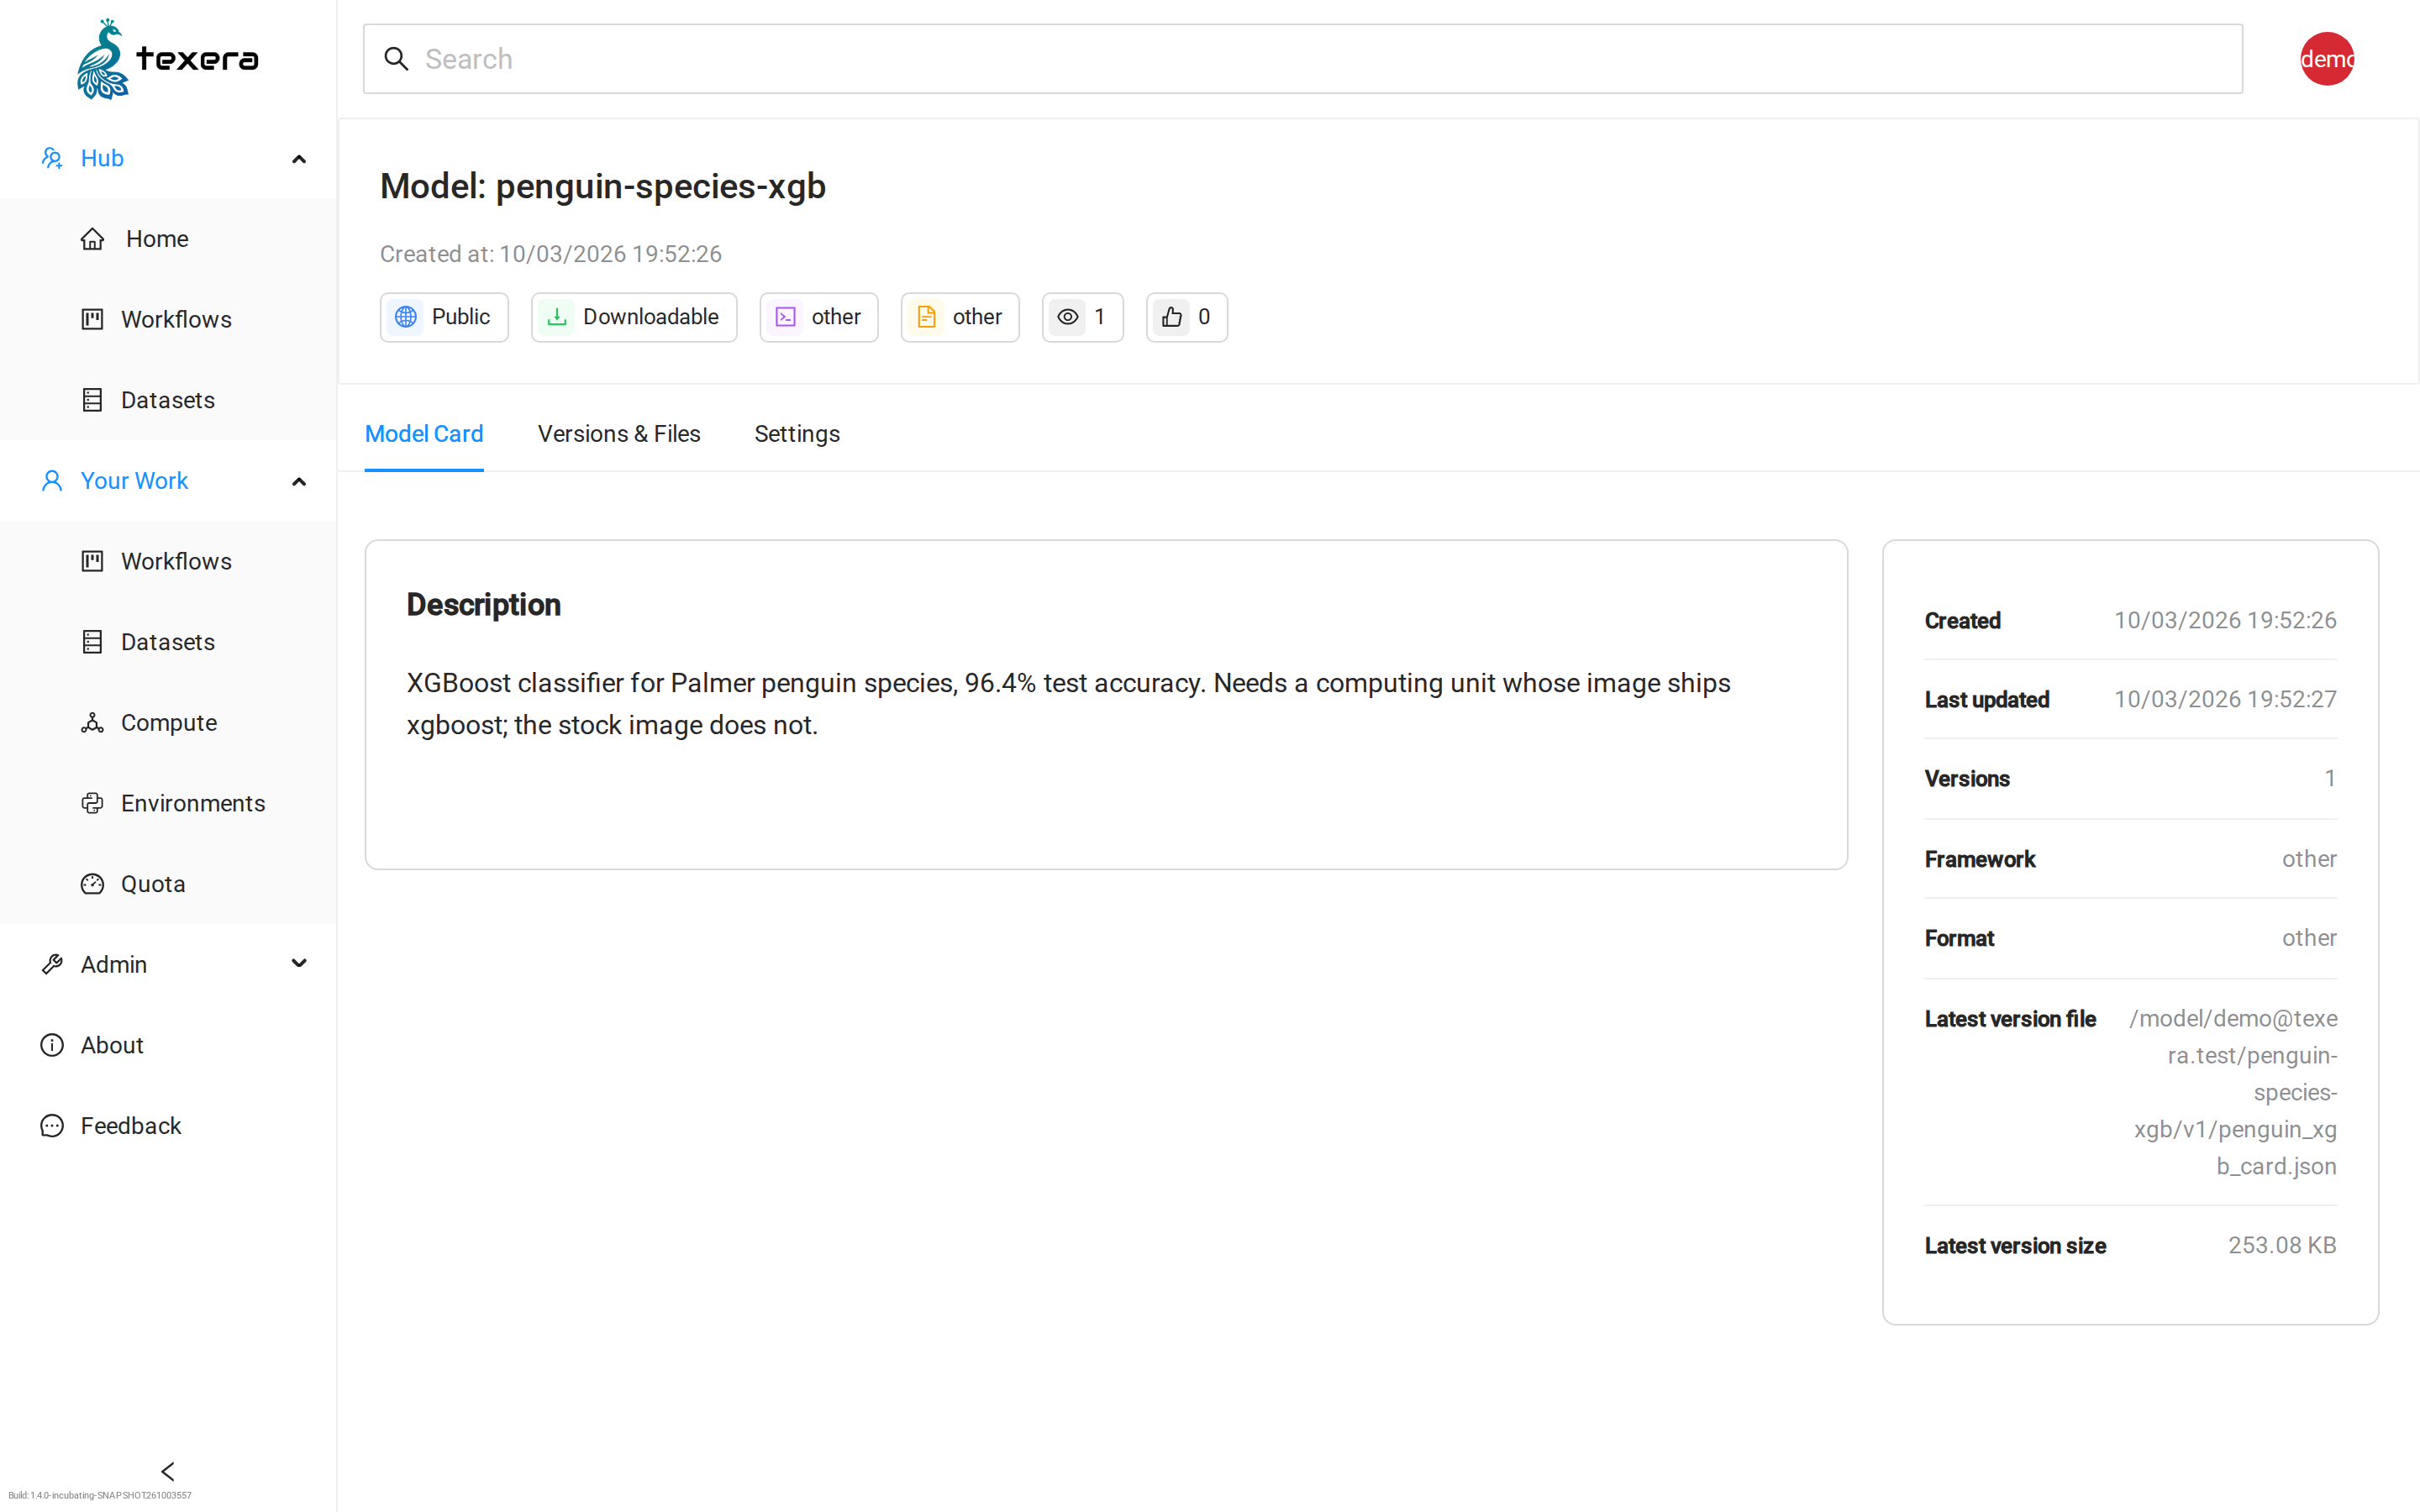This screenshot has height=1512, width=2420.
Task: Click the '253.08 KB' size value
Action: [2282, 1245]
